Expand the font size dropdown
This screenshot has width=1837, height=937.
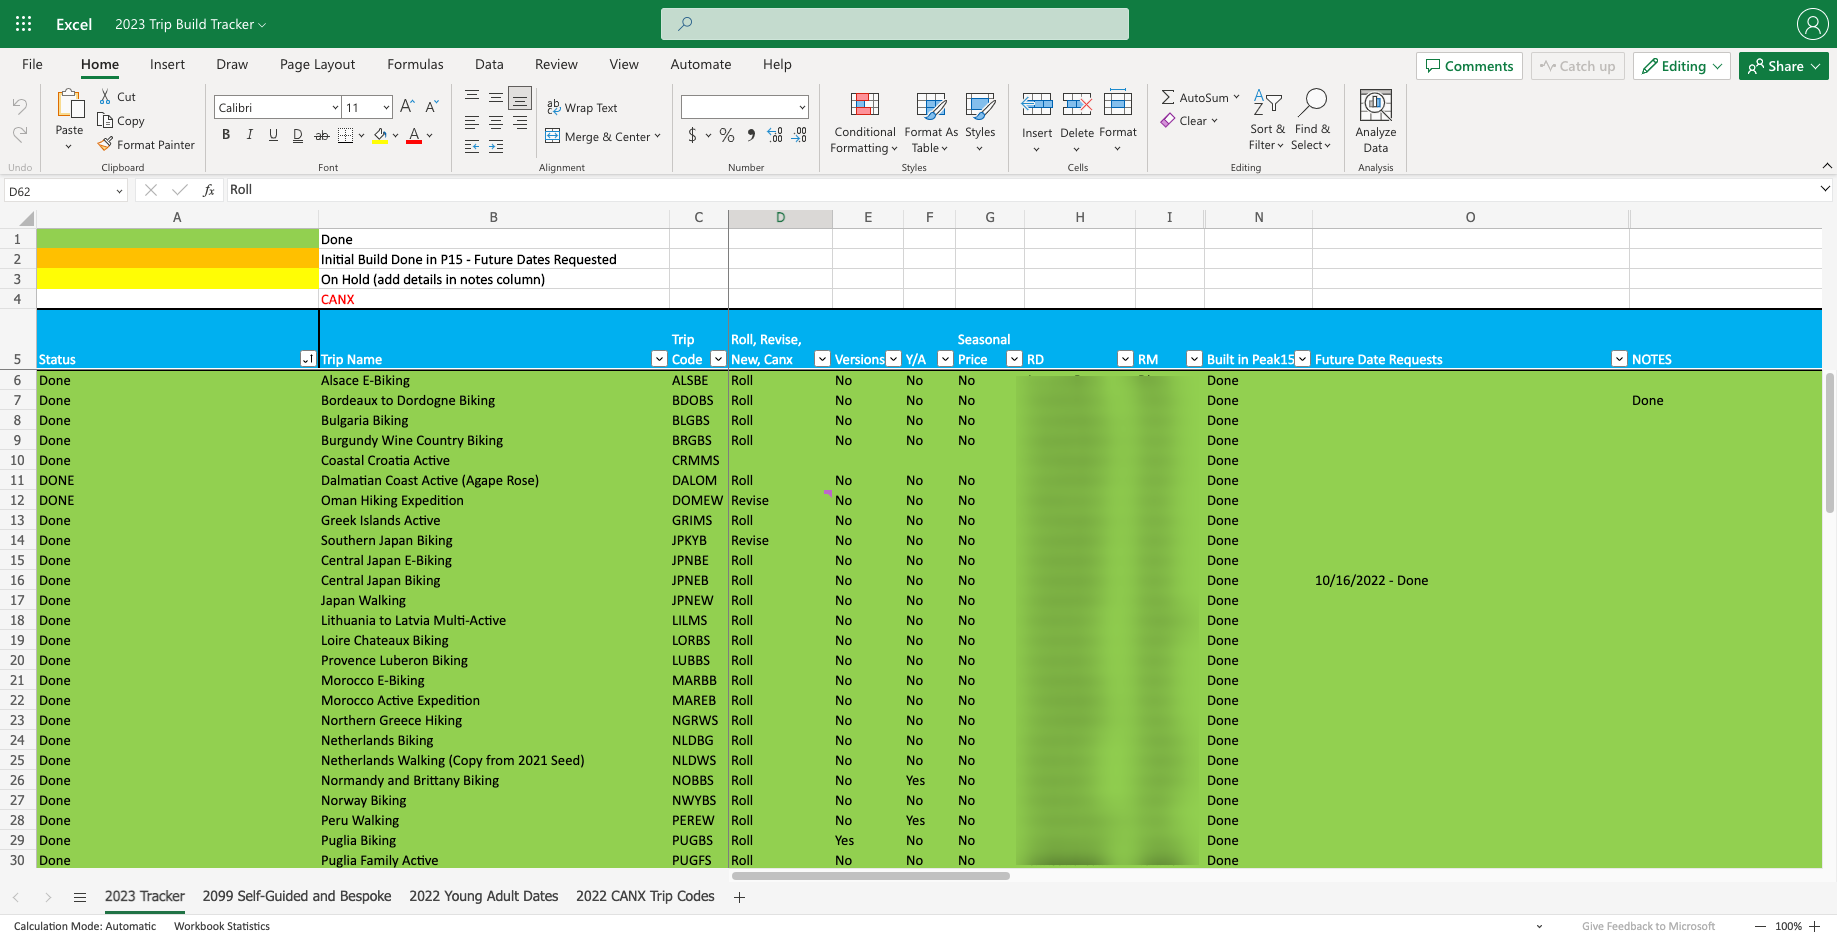tap(386, 108)
